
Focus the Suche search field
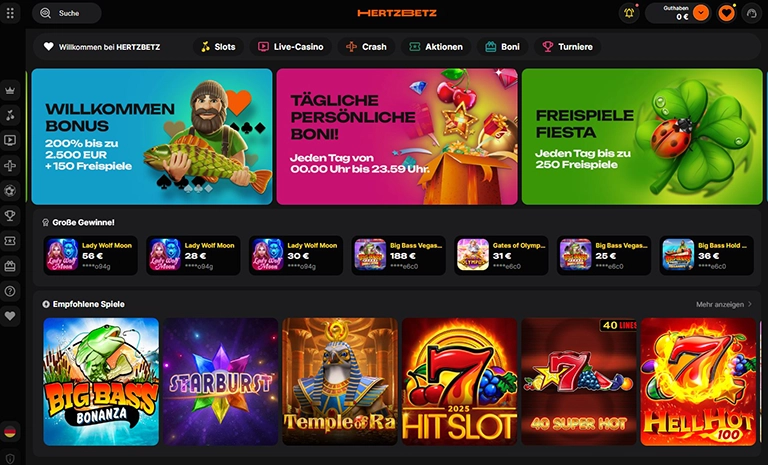pos(67,13)
